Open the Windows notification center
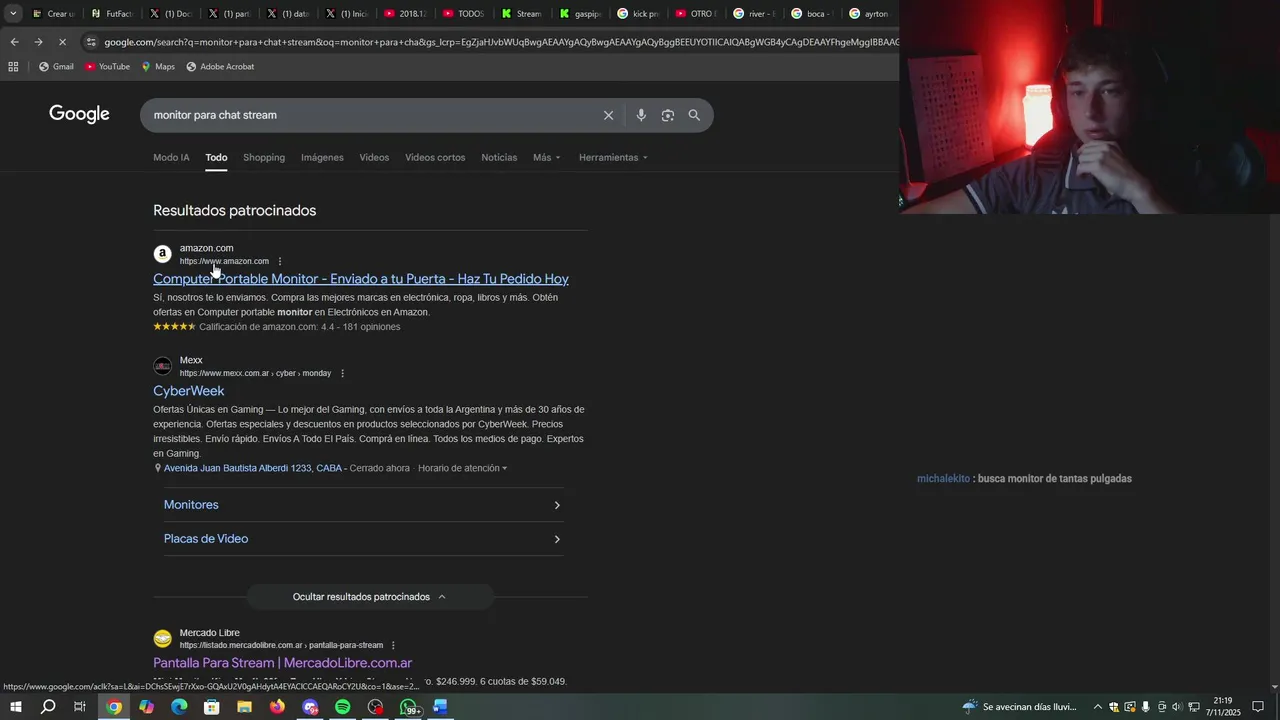 [1258, 707]
